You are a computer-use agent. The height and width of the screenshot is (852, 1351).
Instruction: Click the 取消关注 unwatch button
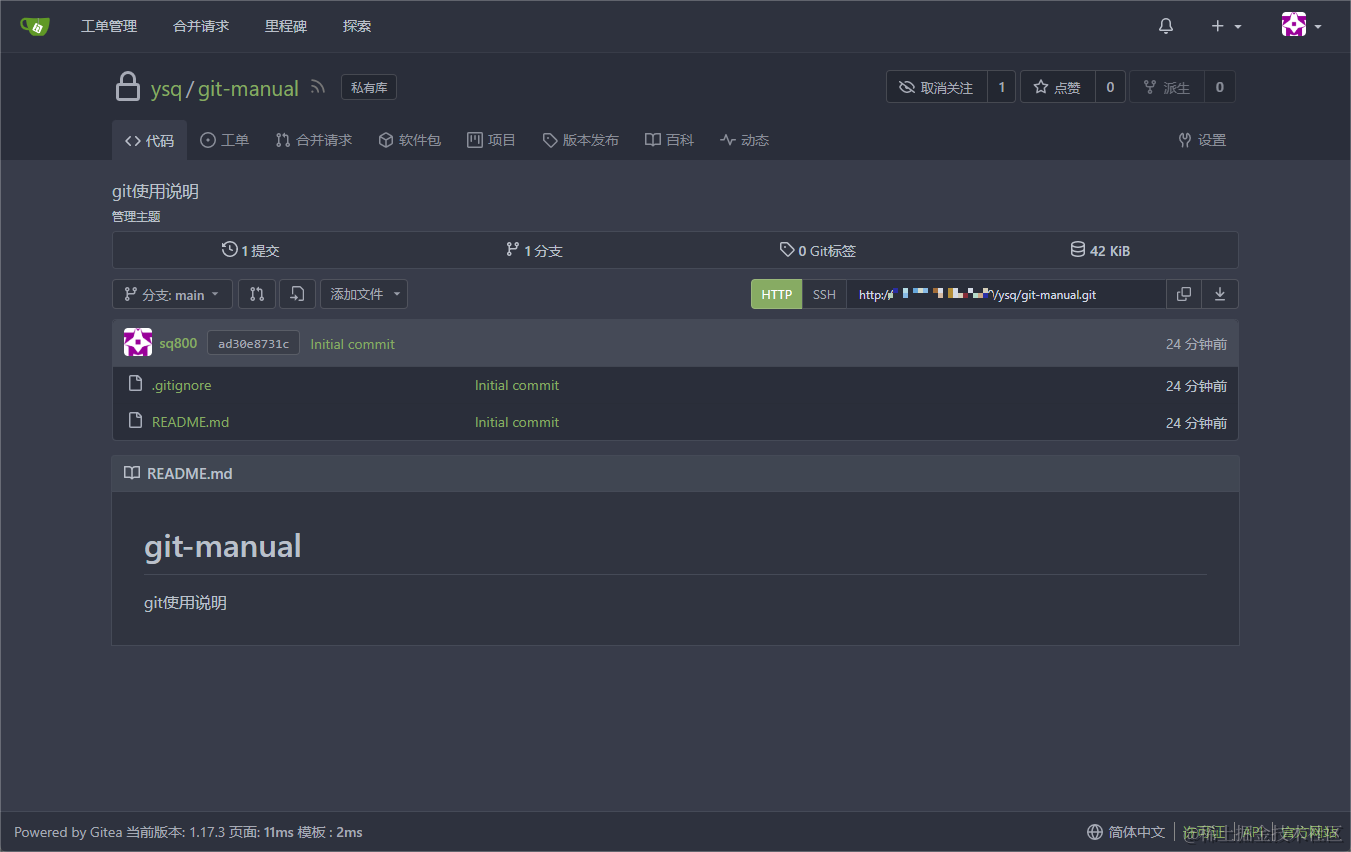(936, 87)
